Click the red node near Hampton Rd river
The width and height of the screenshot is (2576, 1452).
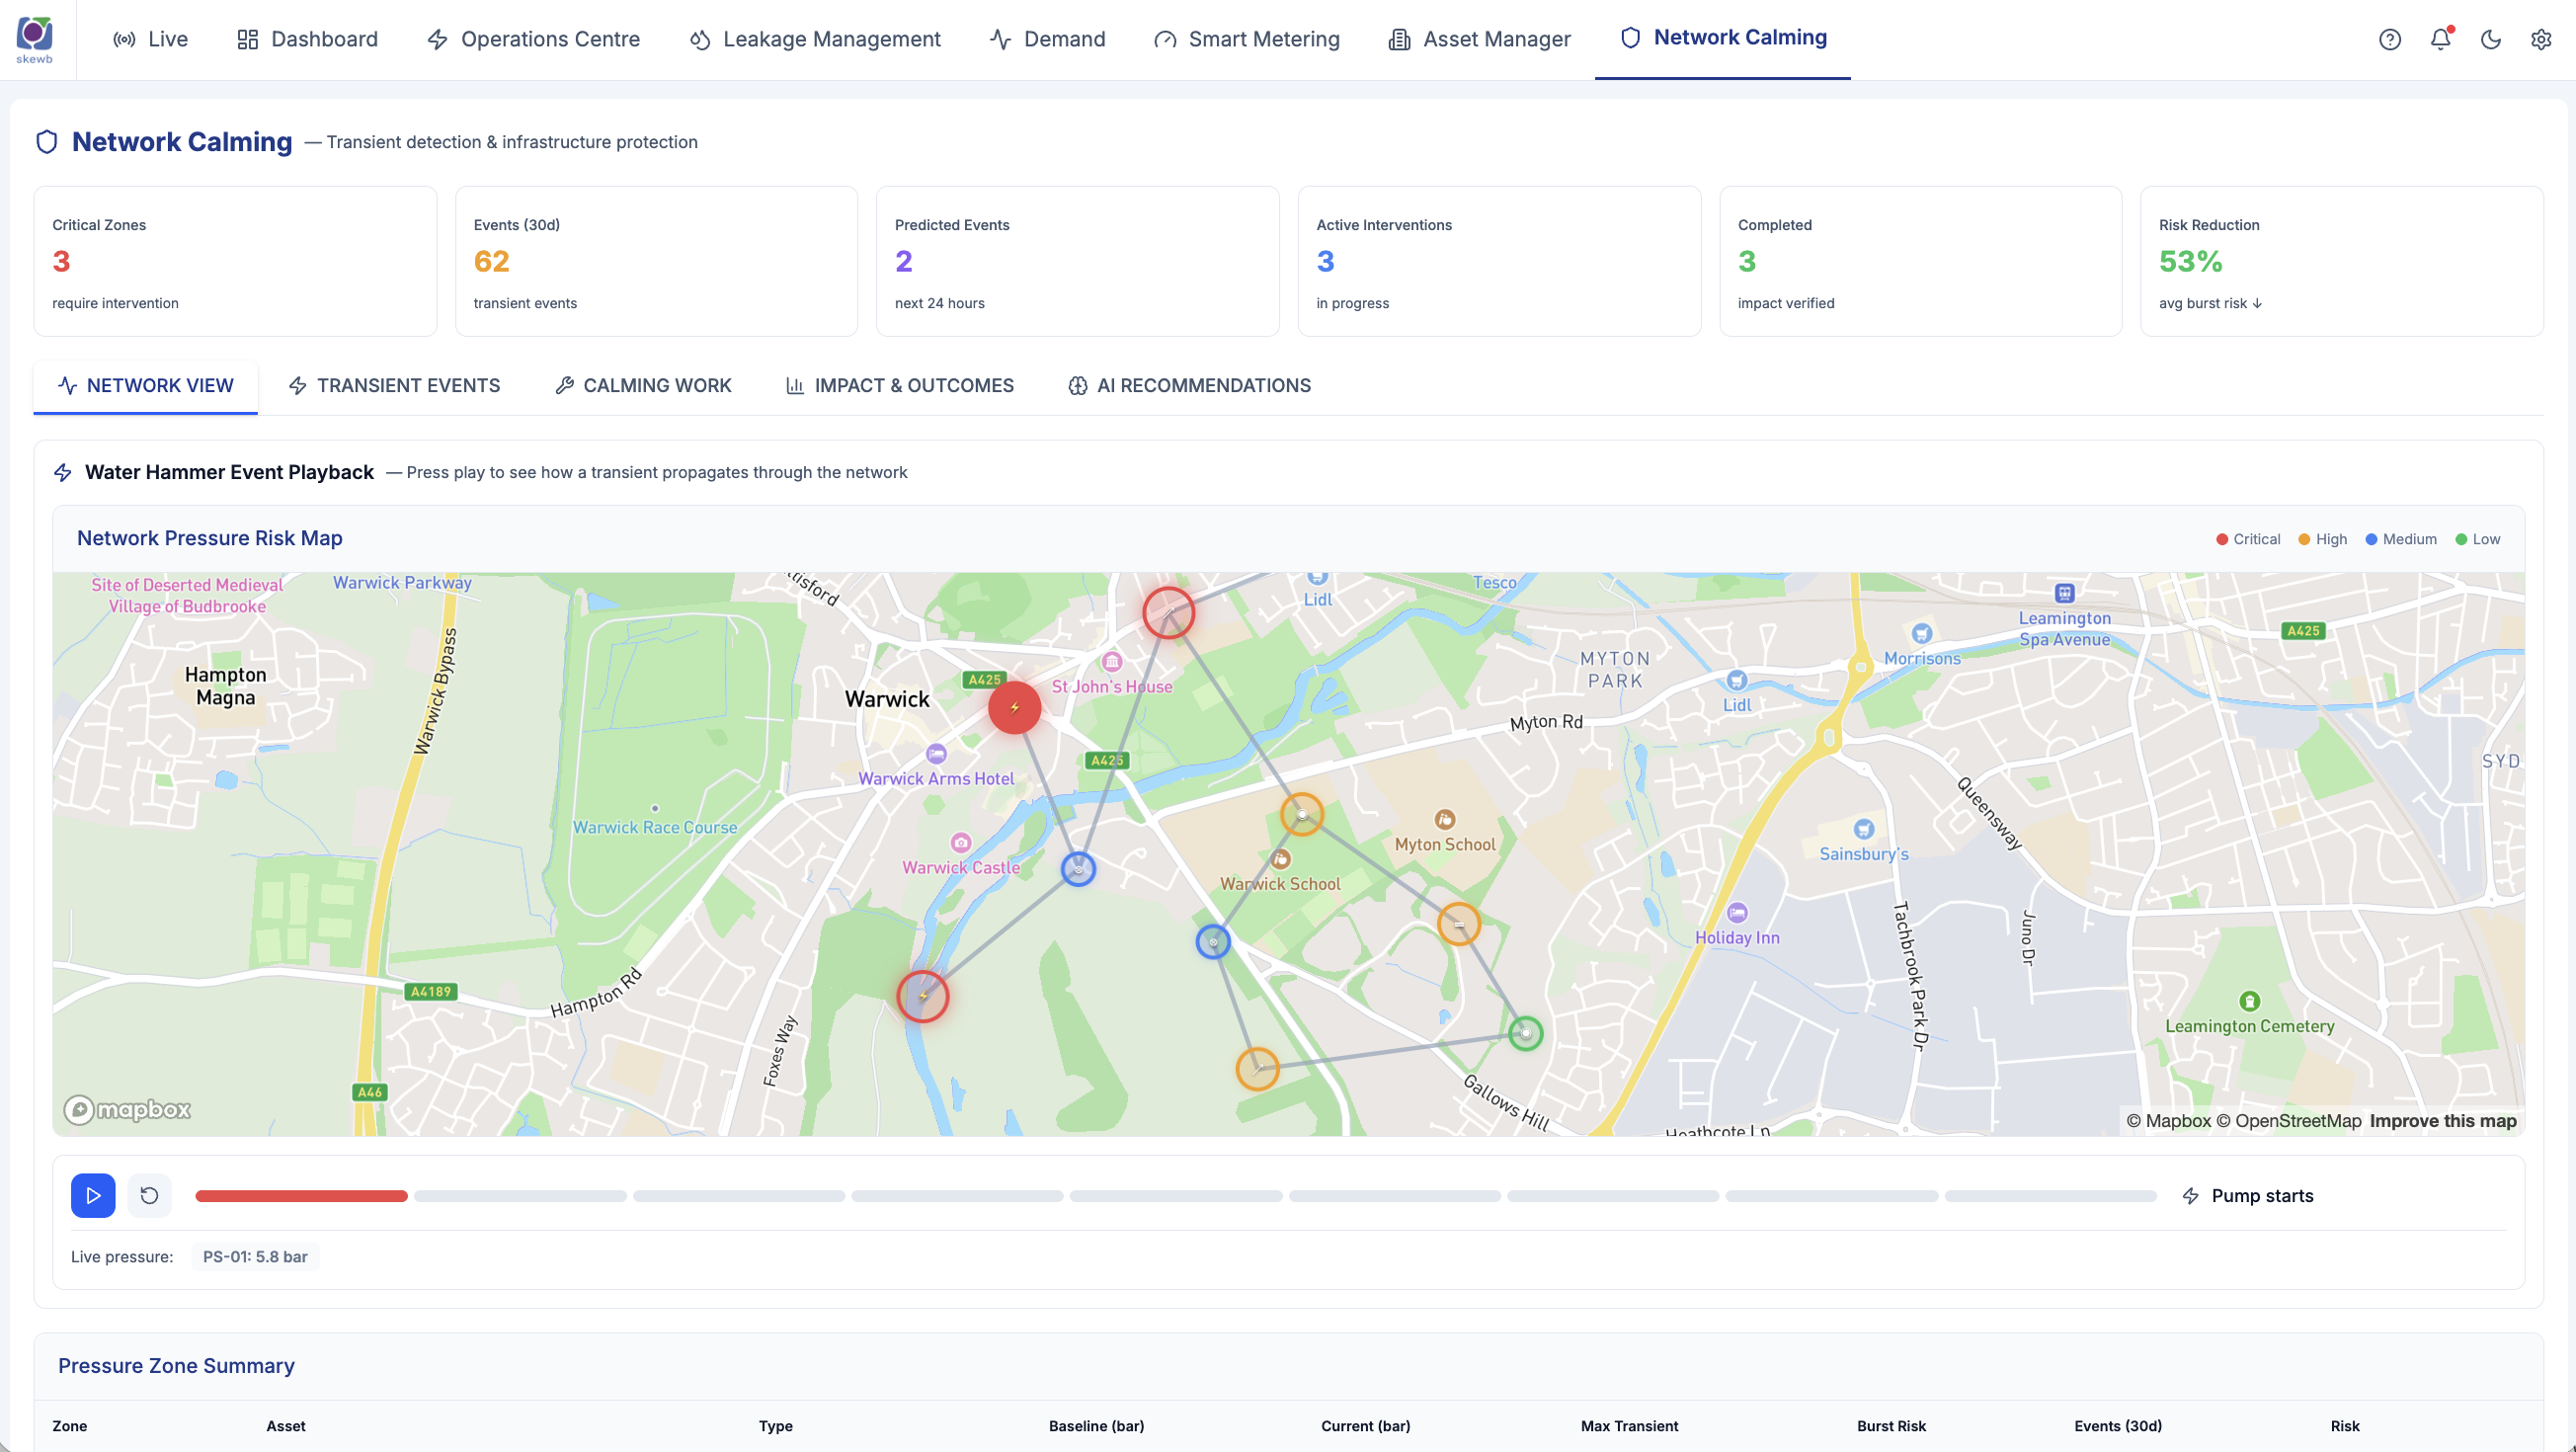click(922, 995)
